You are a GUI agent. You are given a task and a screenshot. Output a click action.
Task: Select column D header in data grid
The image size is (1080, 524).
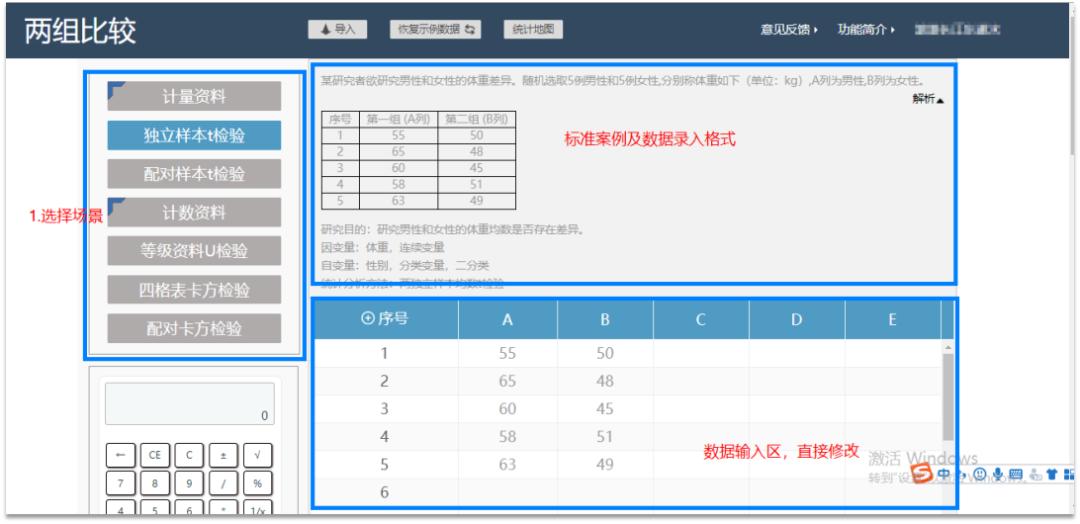[796, 320]
